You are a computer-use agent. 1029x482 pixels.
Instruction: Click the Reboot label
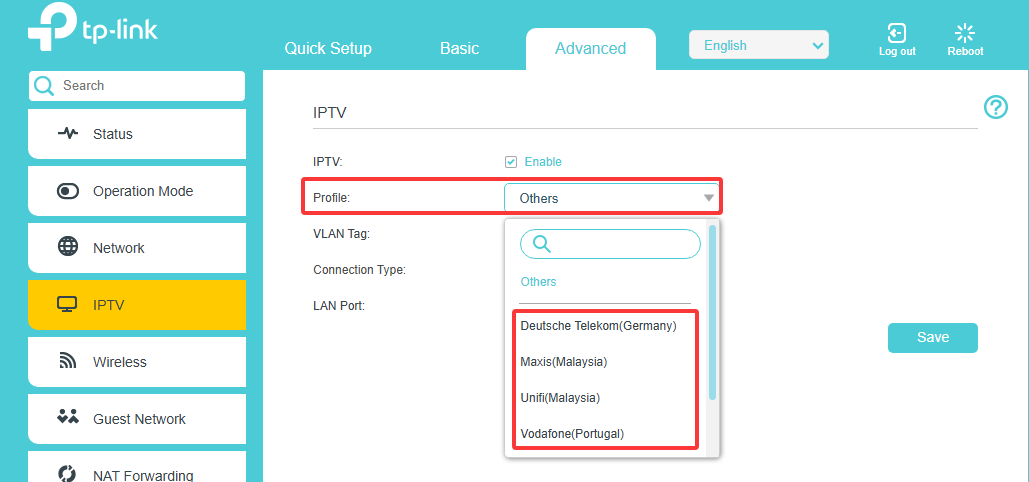pyautogui.click(x=965, y=51)
